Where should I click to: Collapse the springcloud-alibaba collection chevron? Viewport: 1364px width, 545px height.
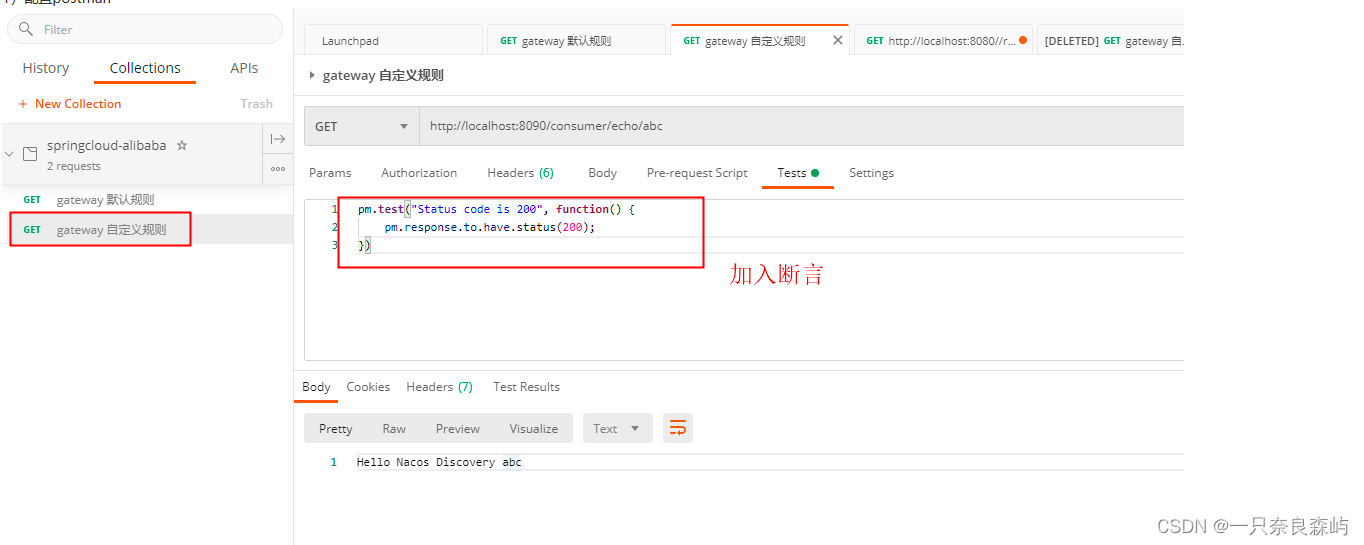[10, 154]
